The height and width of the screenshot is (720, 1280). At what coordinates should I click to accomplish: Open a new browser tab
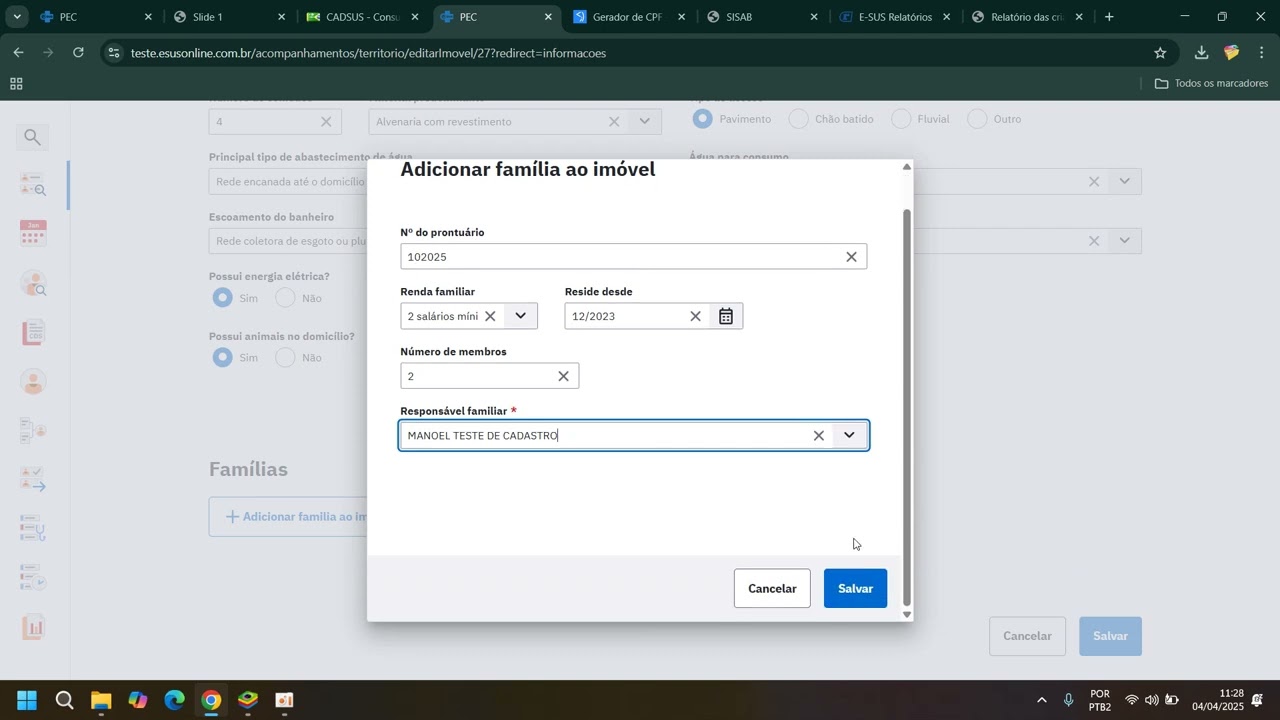[x=1109, y=17]
